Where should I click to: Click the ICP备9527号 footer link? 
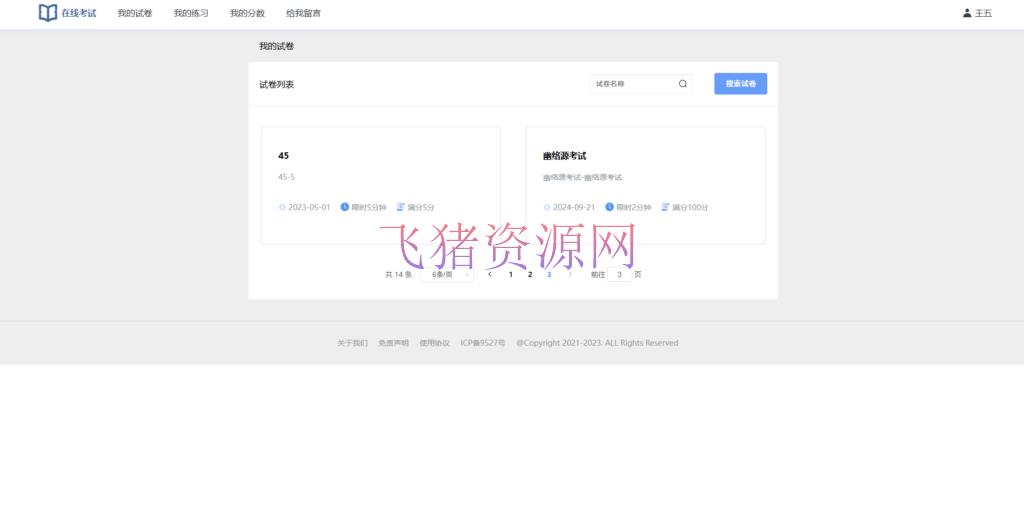(x=483, y=343)
